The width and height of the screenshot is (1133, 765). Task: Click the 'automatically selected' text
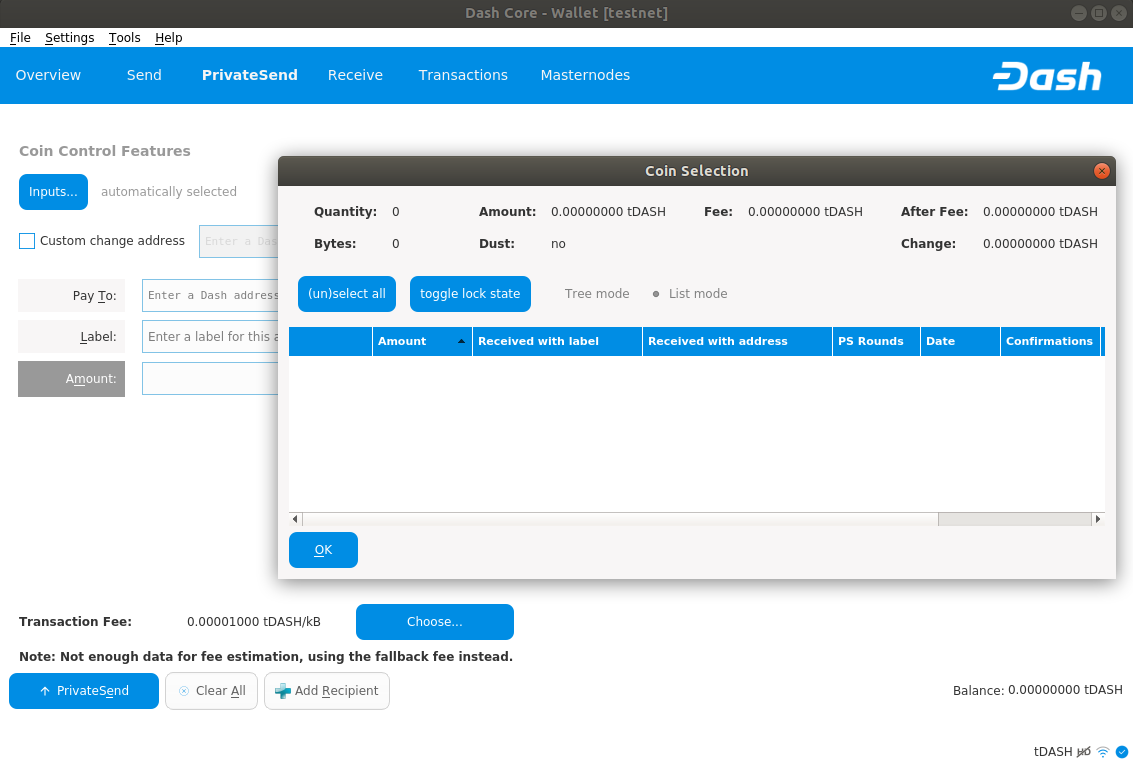tap(169, 192)
